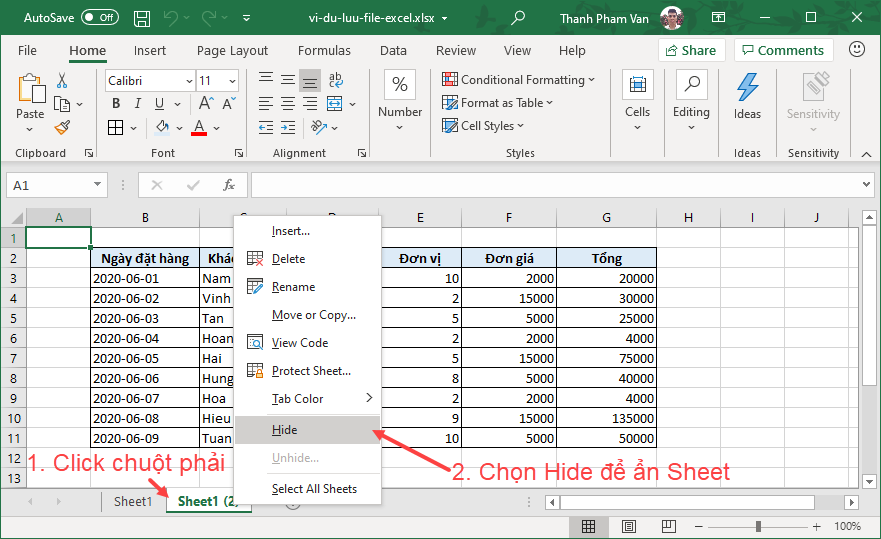Image resolution: width=881 pixels, height=539 pixels.
Task: Switch to the Page Layout tab
Action: pyautogui.click(x=232, y=51)
